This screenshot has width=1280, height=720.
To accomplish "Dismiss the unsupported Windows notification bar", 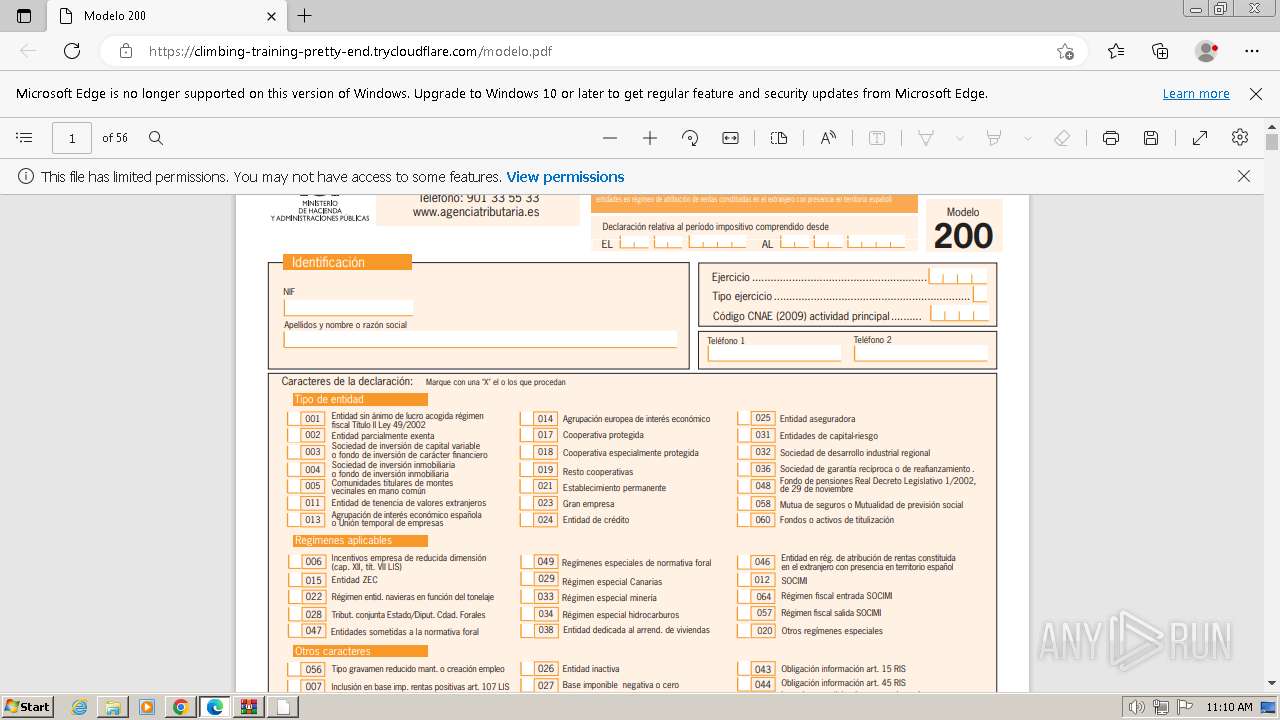I will click(1256, 94).
